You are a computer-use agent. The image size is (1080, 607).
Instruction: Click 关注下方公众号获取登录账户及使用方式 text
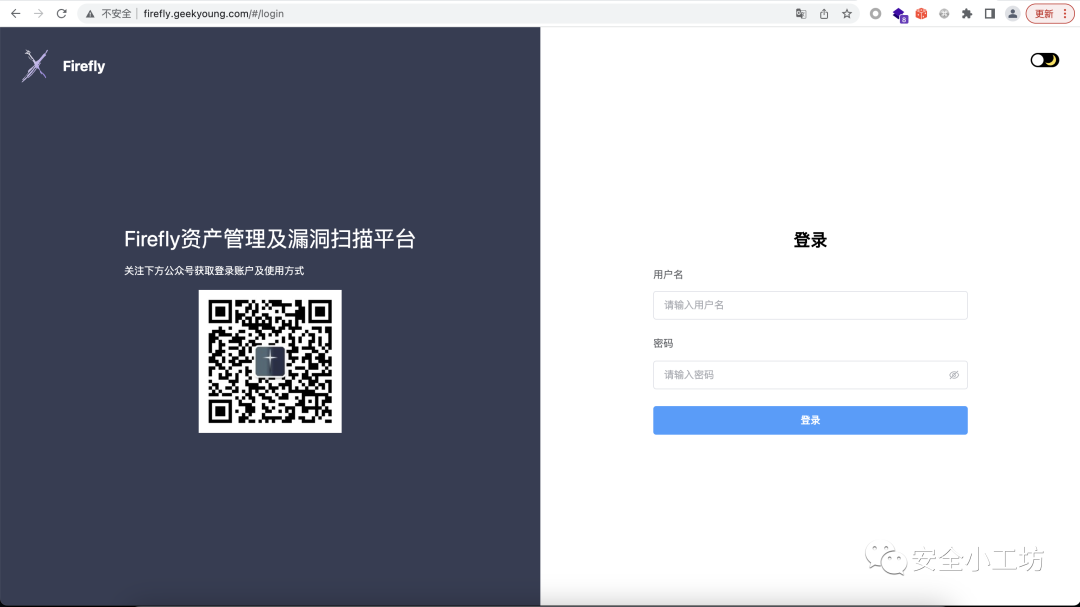[214, 271]
